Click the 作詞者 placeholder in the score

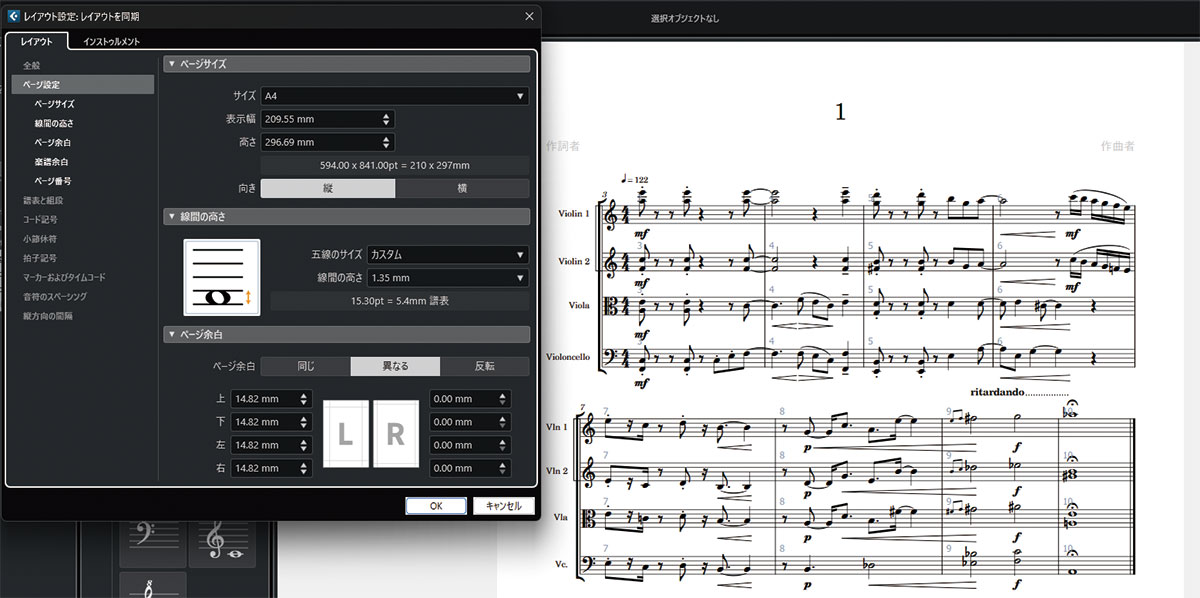(x=563, y=146)
